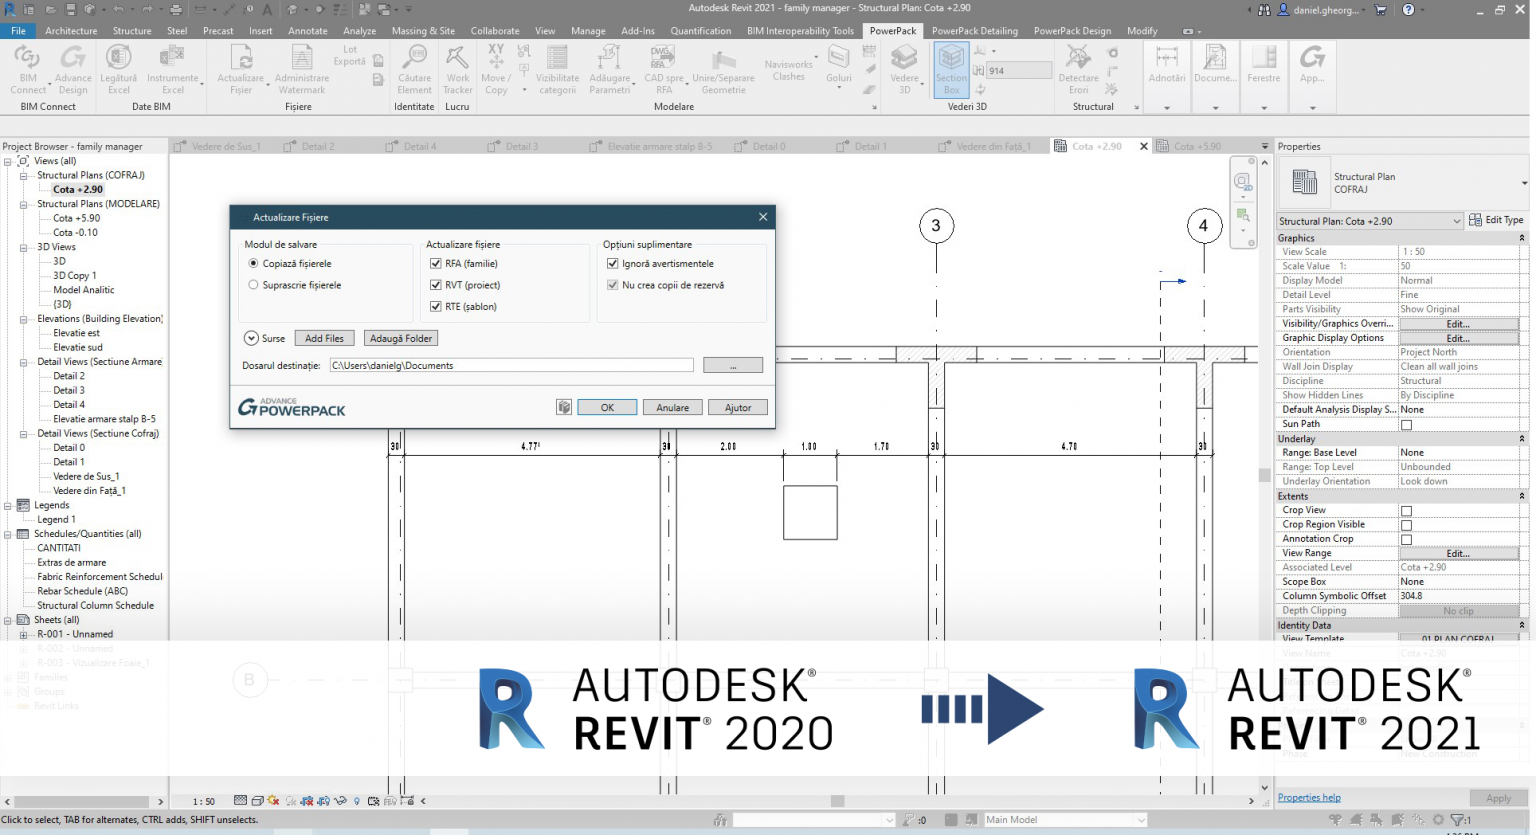The height and width of the screenshot is (835, 1536).
Task: Click the CAD spre RFA tool
Action: pos(663,70)
